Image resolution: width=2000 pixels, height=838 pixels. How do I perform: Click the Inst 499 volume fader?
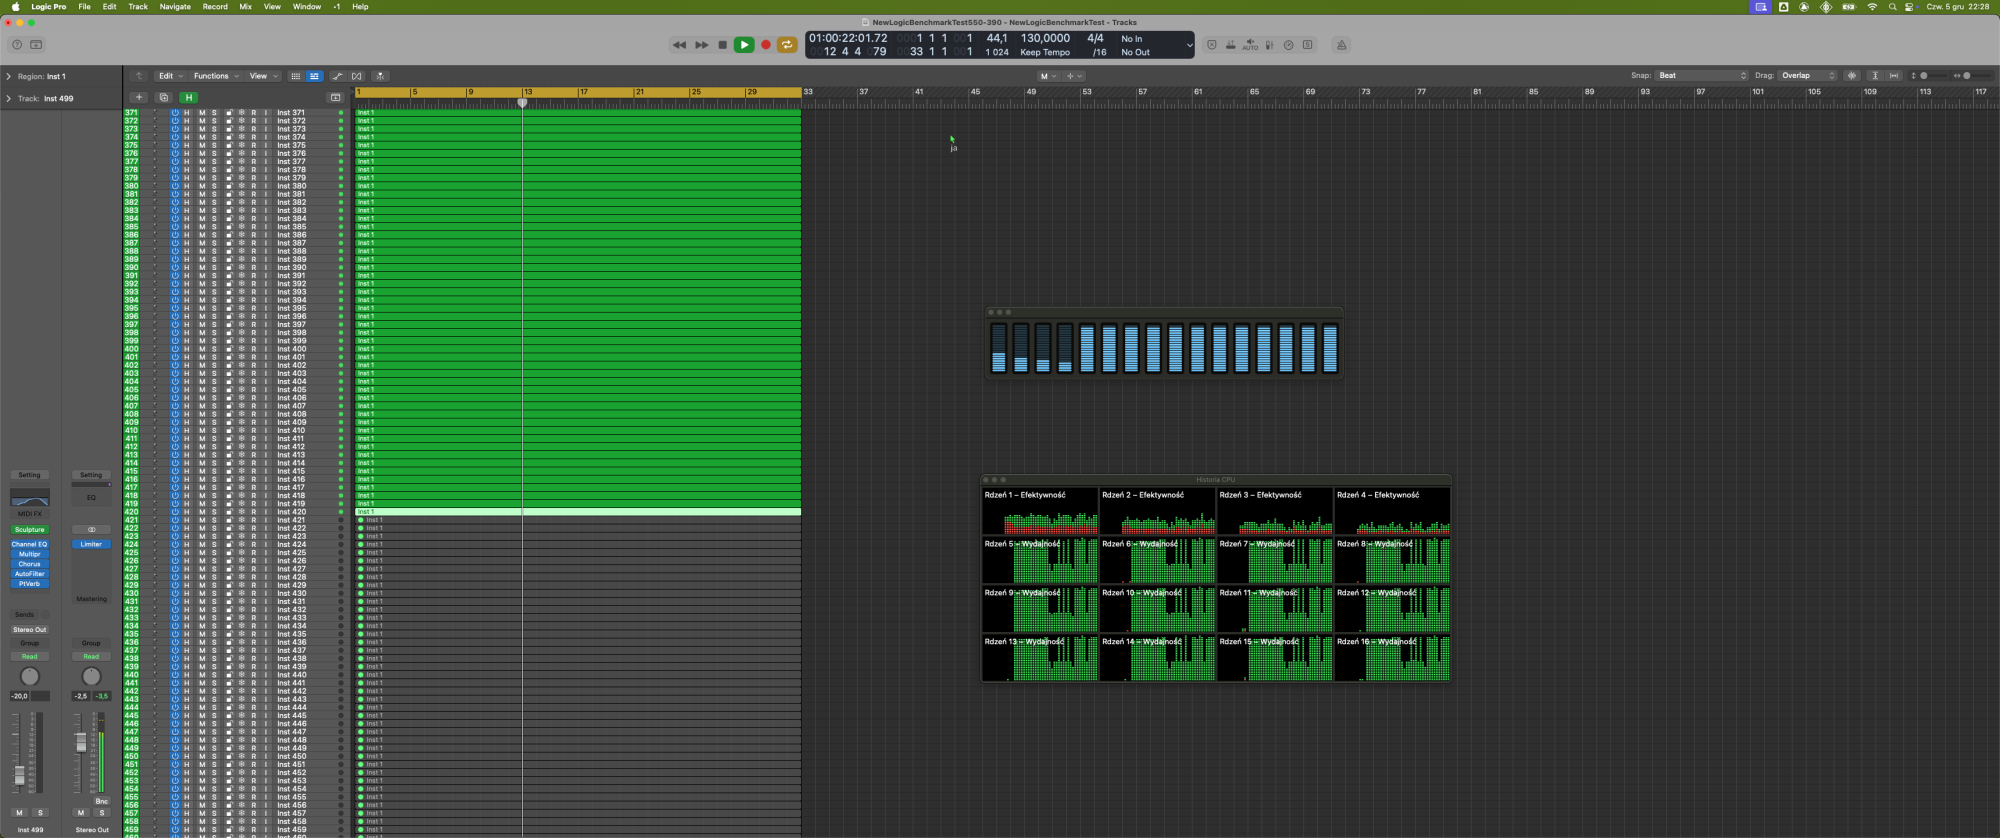click(19, 775)
